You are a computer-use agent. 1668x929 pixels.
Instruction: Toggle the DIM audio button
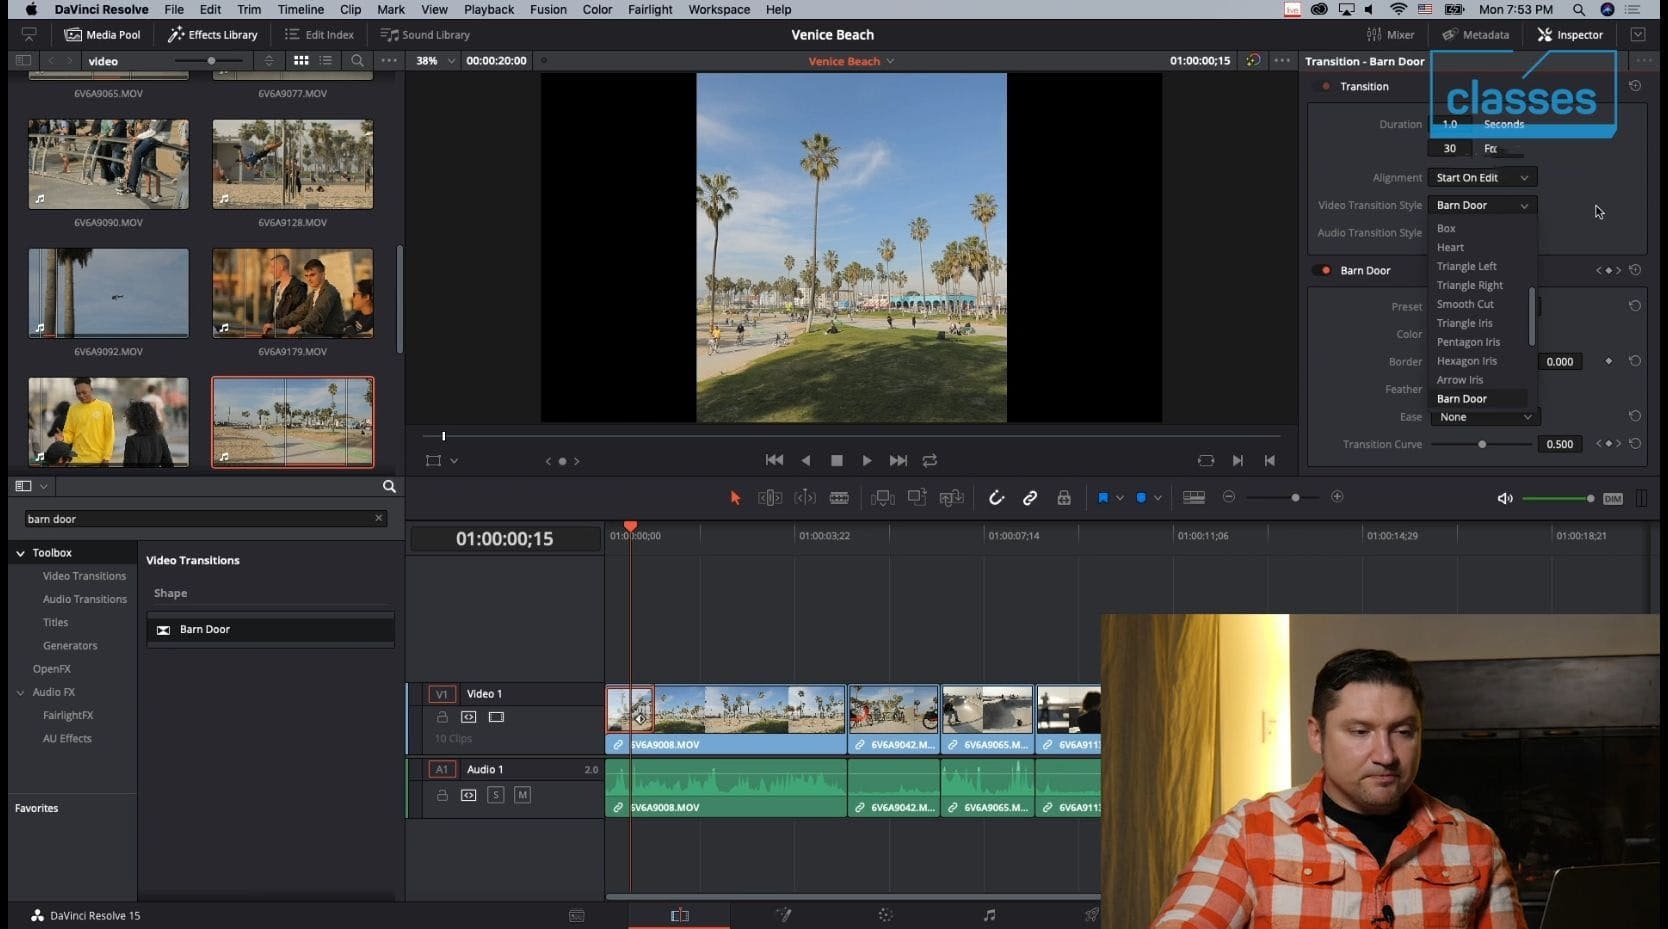point(1613,499)
